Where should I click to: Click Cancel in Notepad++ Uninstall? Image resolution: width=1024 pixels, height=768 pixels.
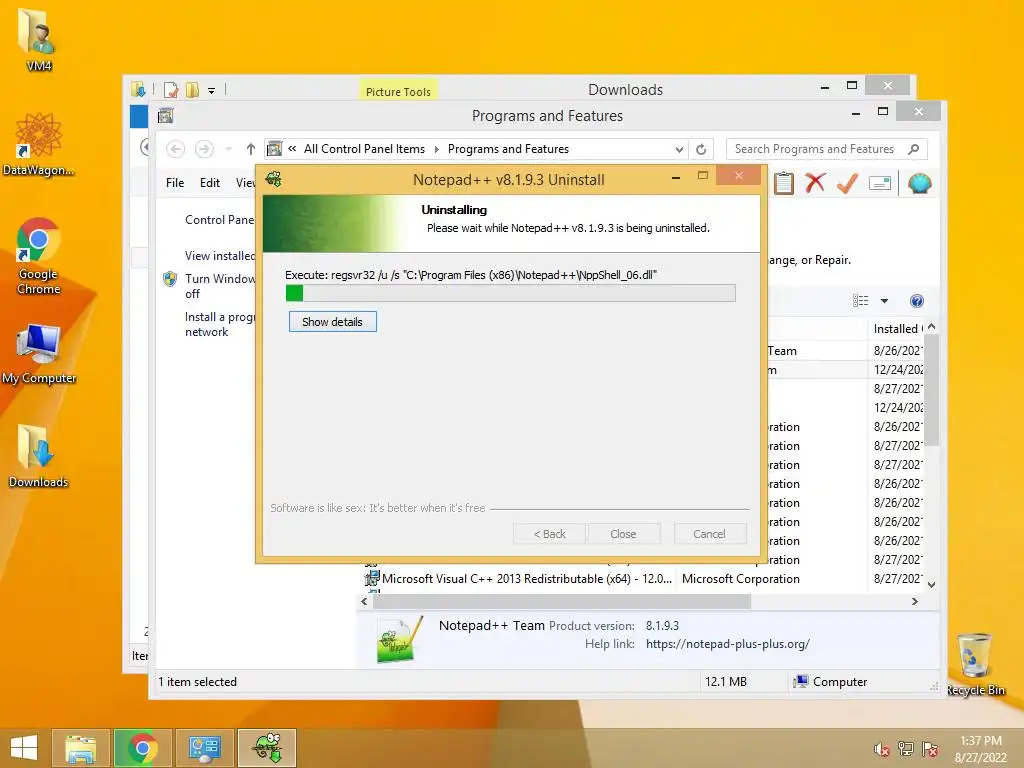(709, 534)
